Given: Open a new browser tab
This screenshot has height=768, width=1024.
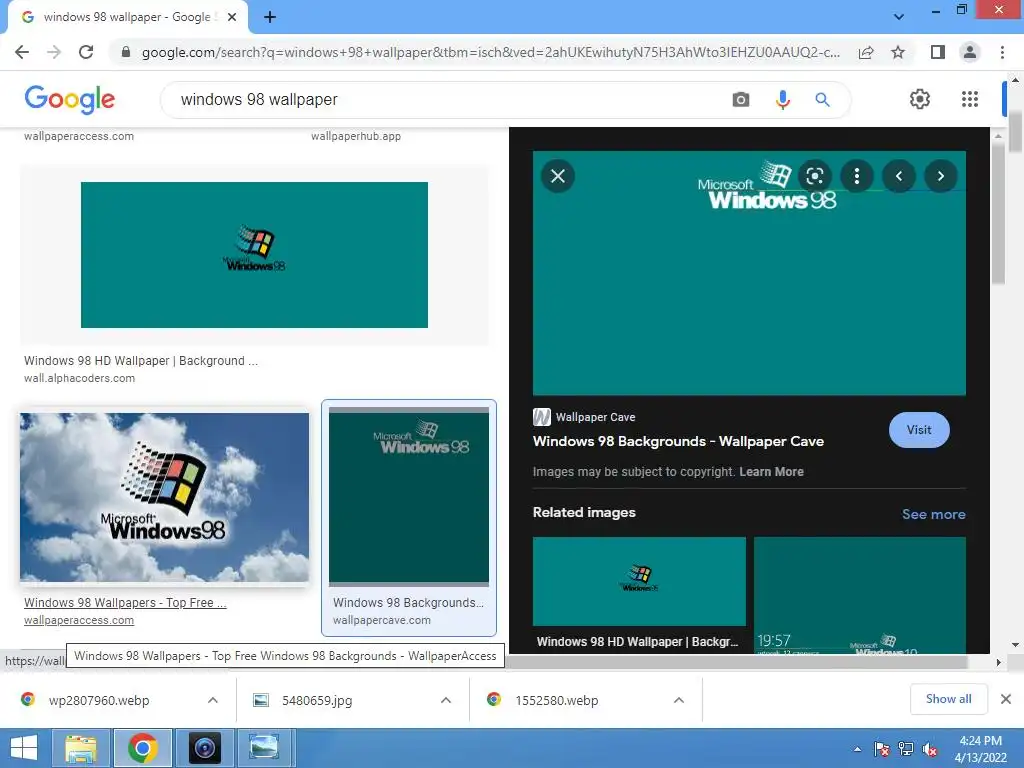Looking at the screenshot, I should [x=270, y=17].
